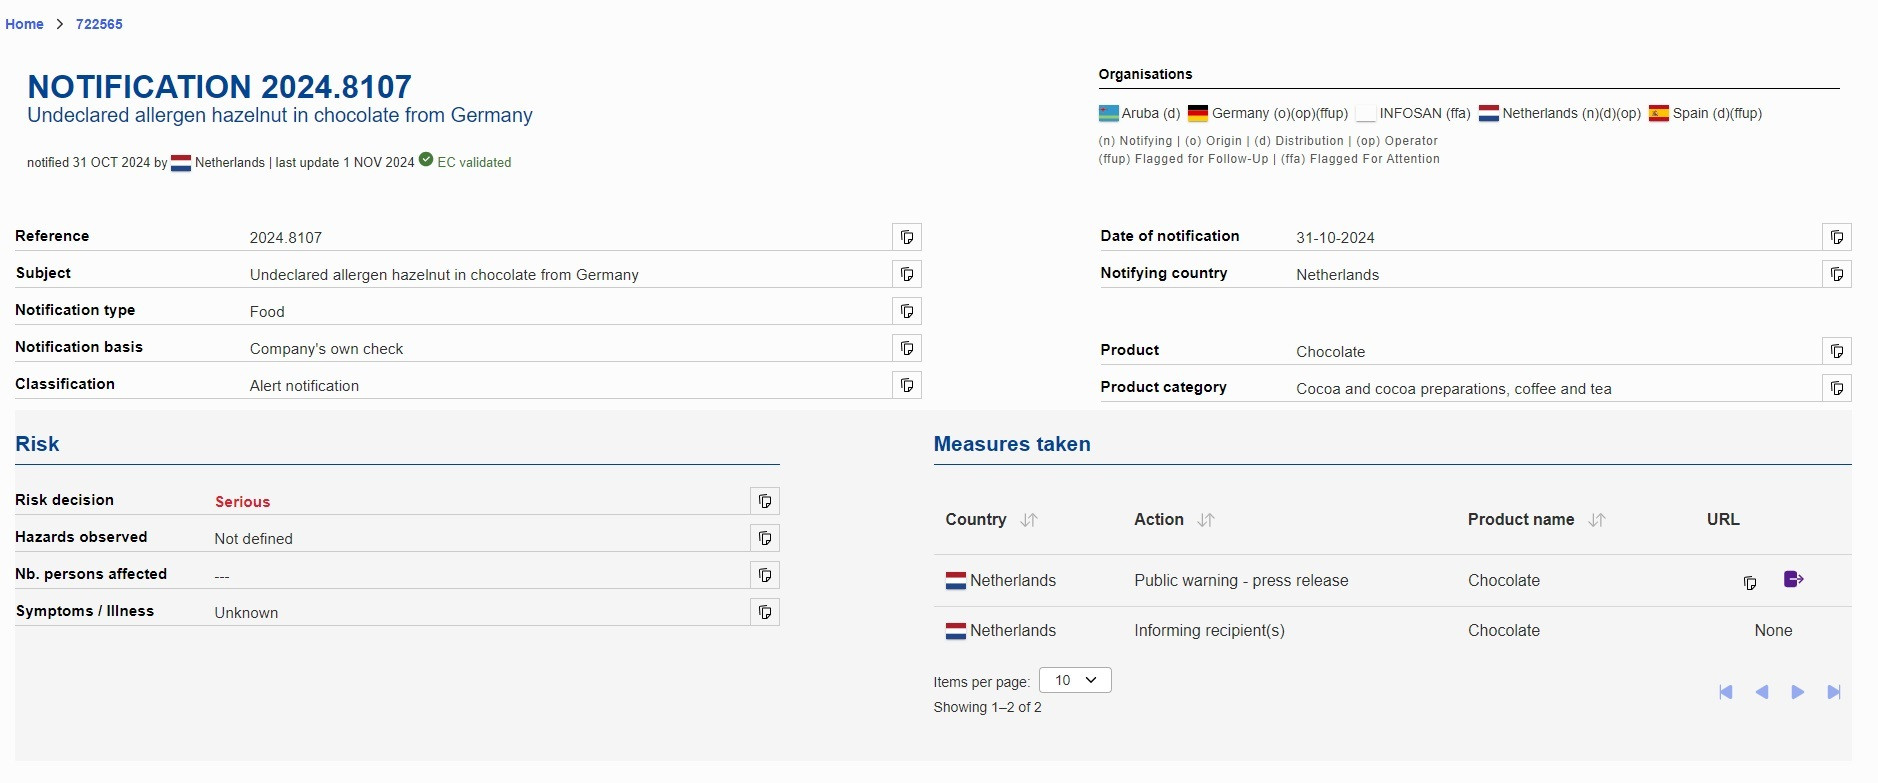Image resolution: width=1878 pixels, height=783 pixels.
Task: Copy the Risk decision value
Action: tap(765, 501)
